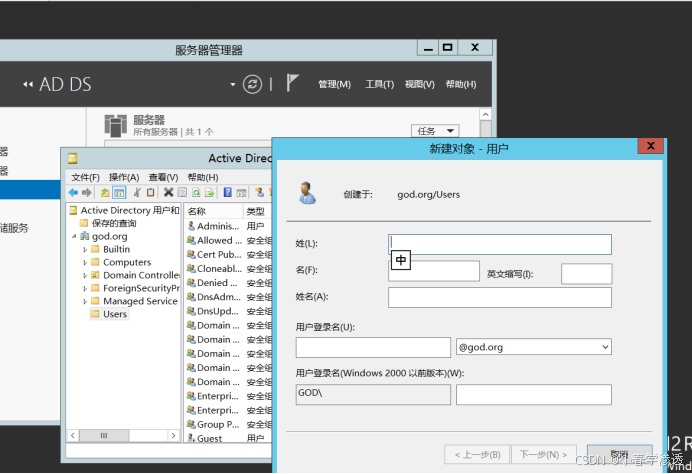Open the @god.org UPN suffix dropdown

point(606,347)
